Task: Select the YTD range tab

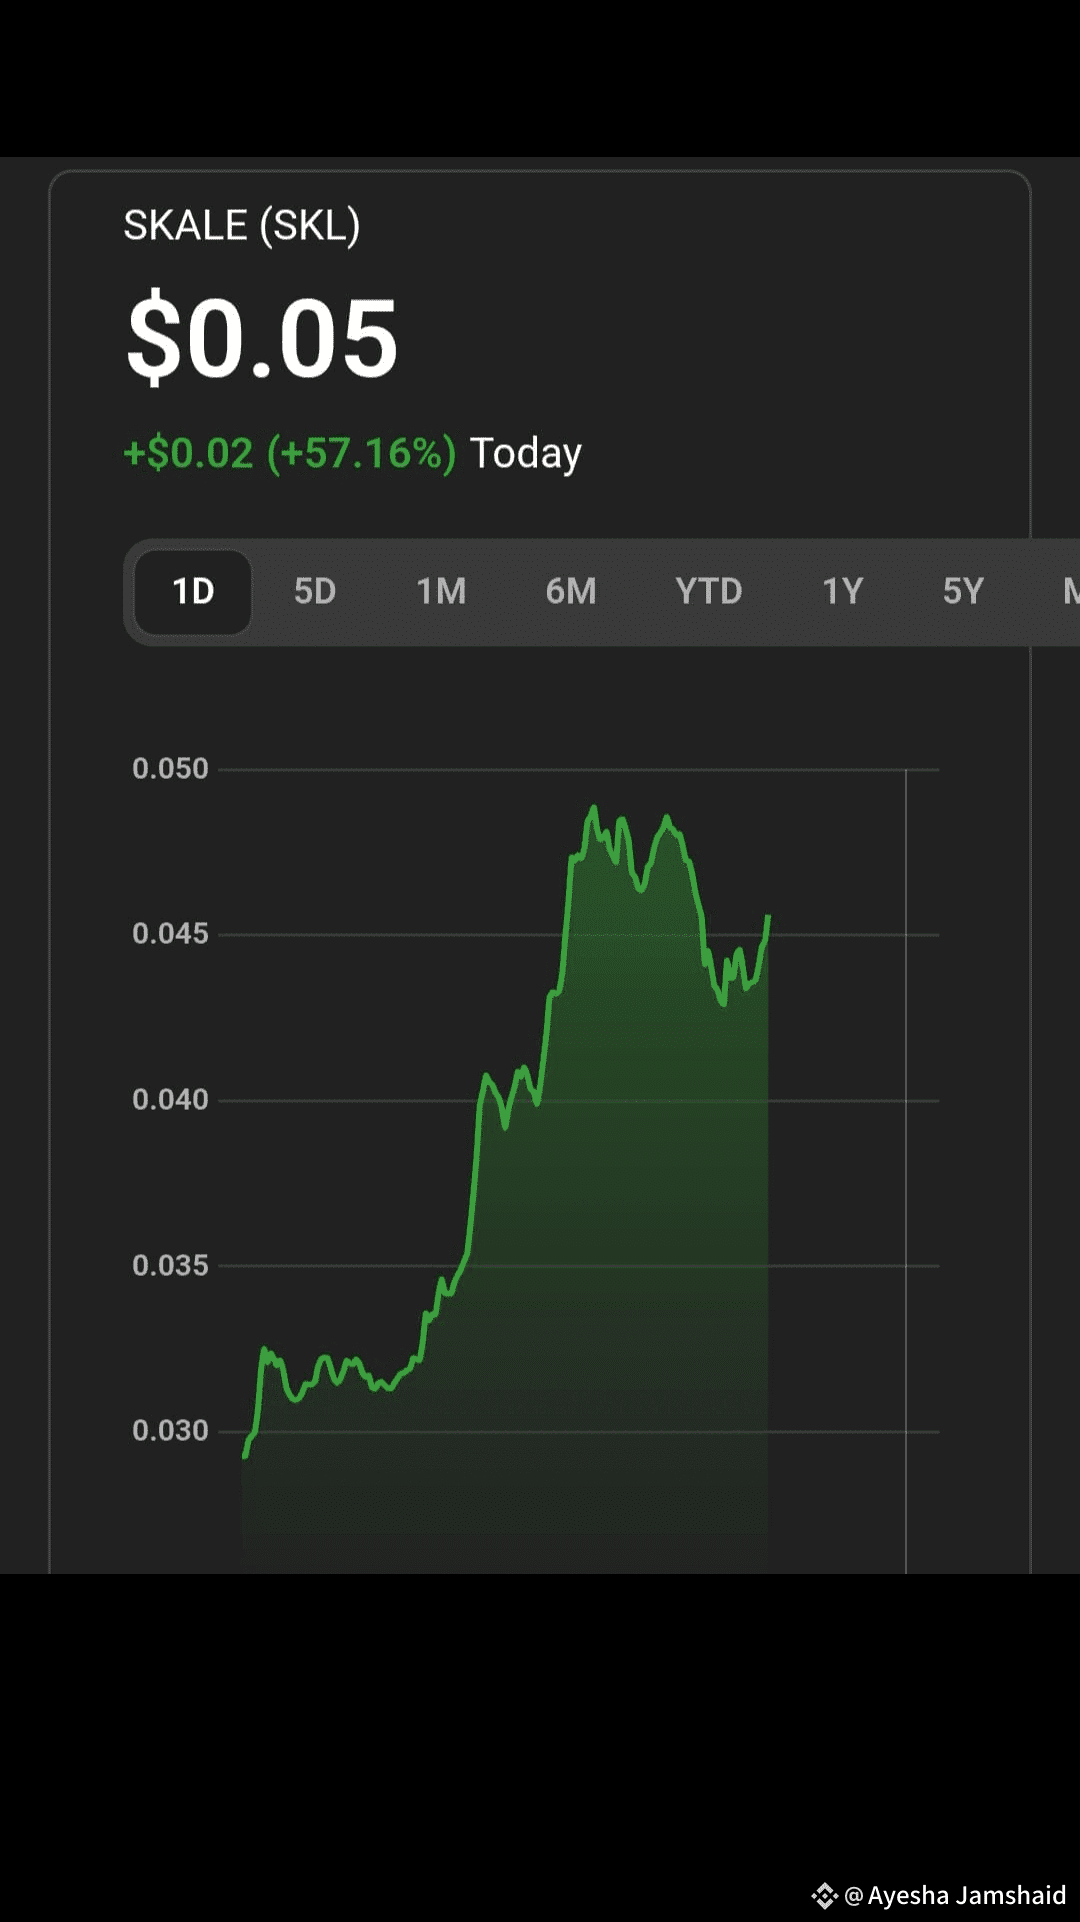Action: pos(708,591)
